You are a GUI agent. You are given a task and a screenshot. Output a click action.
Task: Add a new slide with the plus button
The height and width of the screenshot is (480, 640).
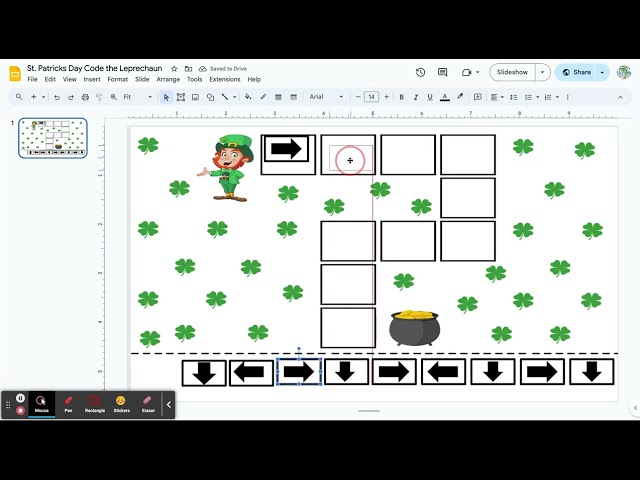(33, 97)
